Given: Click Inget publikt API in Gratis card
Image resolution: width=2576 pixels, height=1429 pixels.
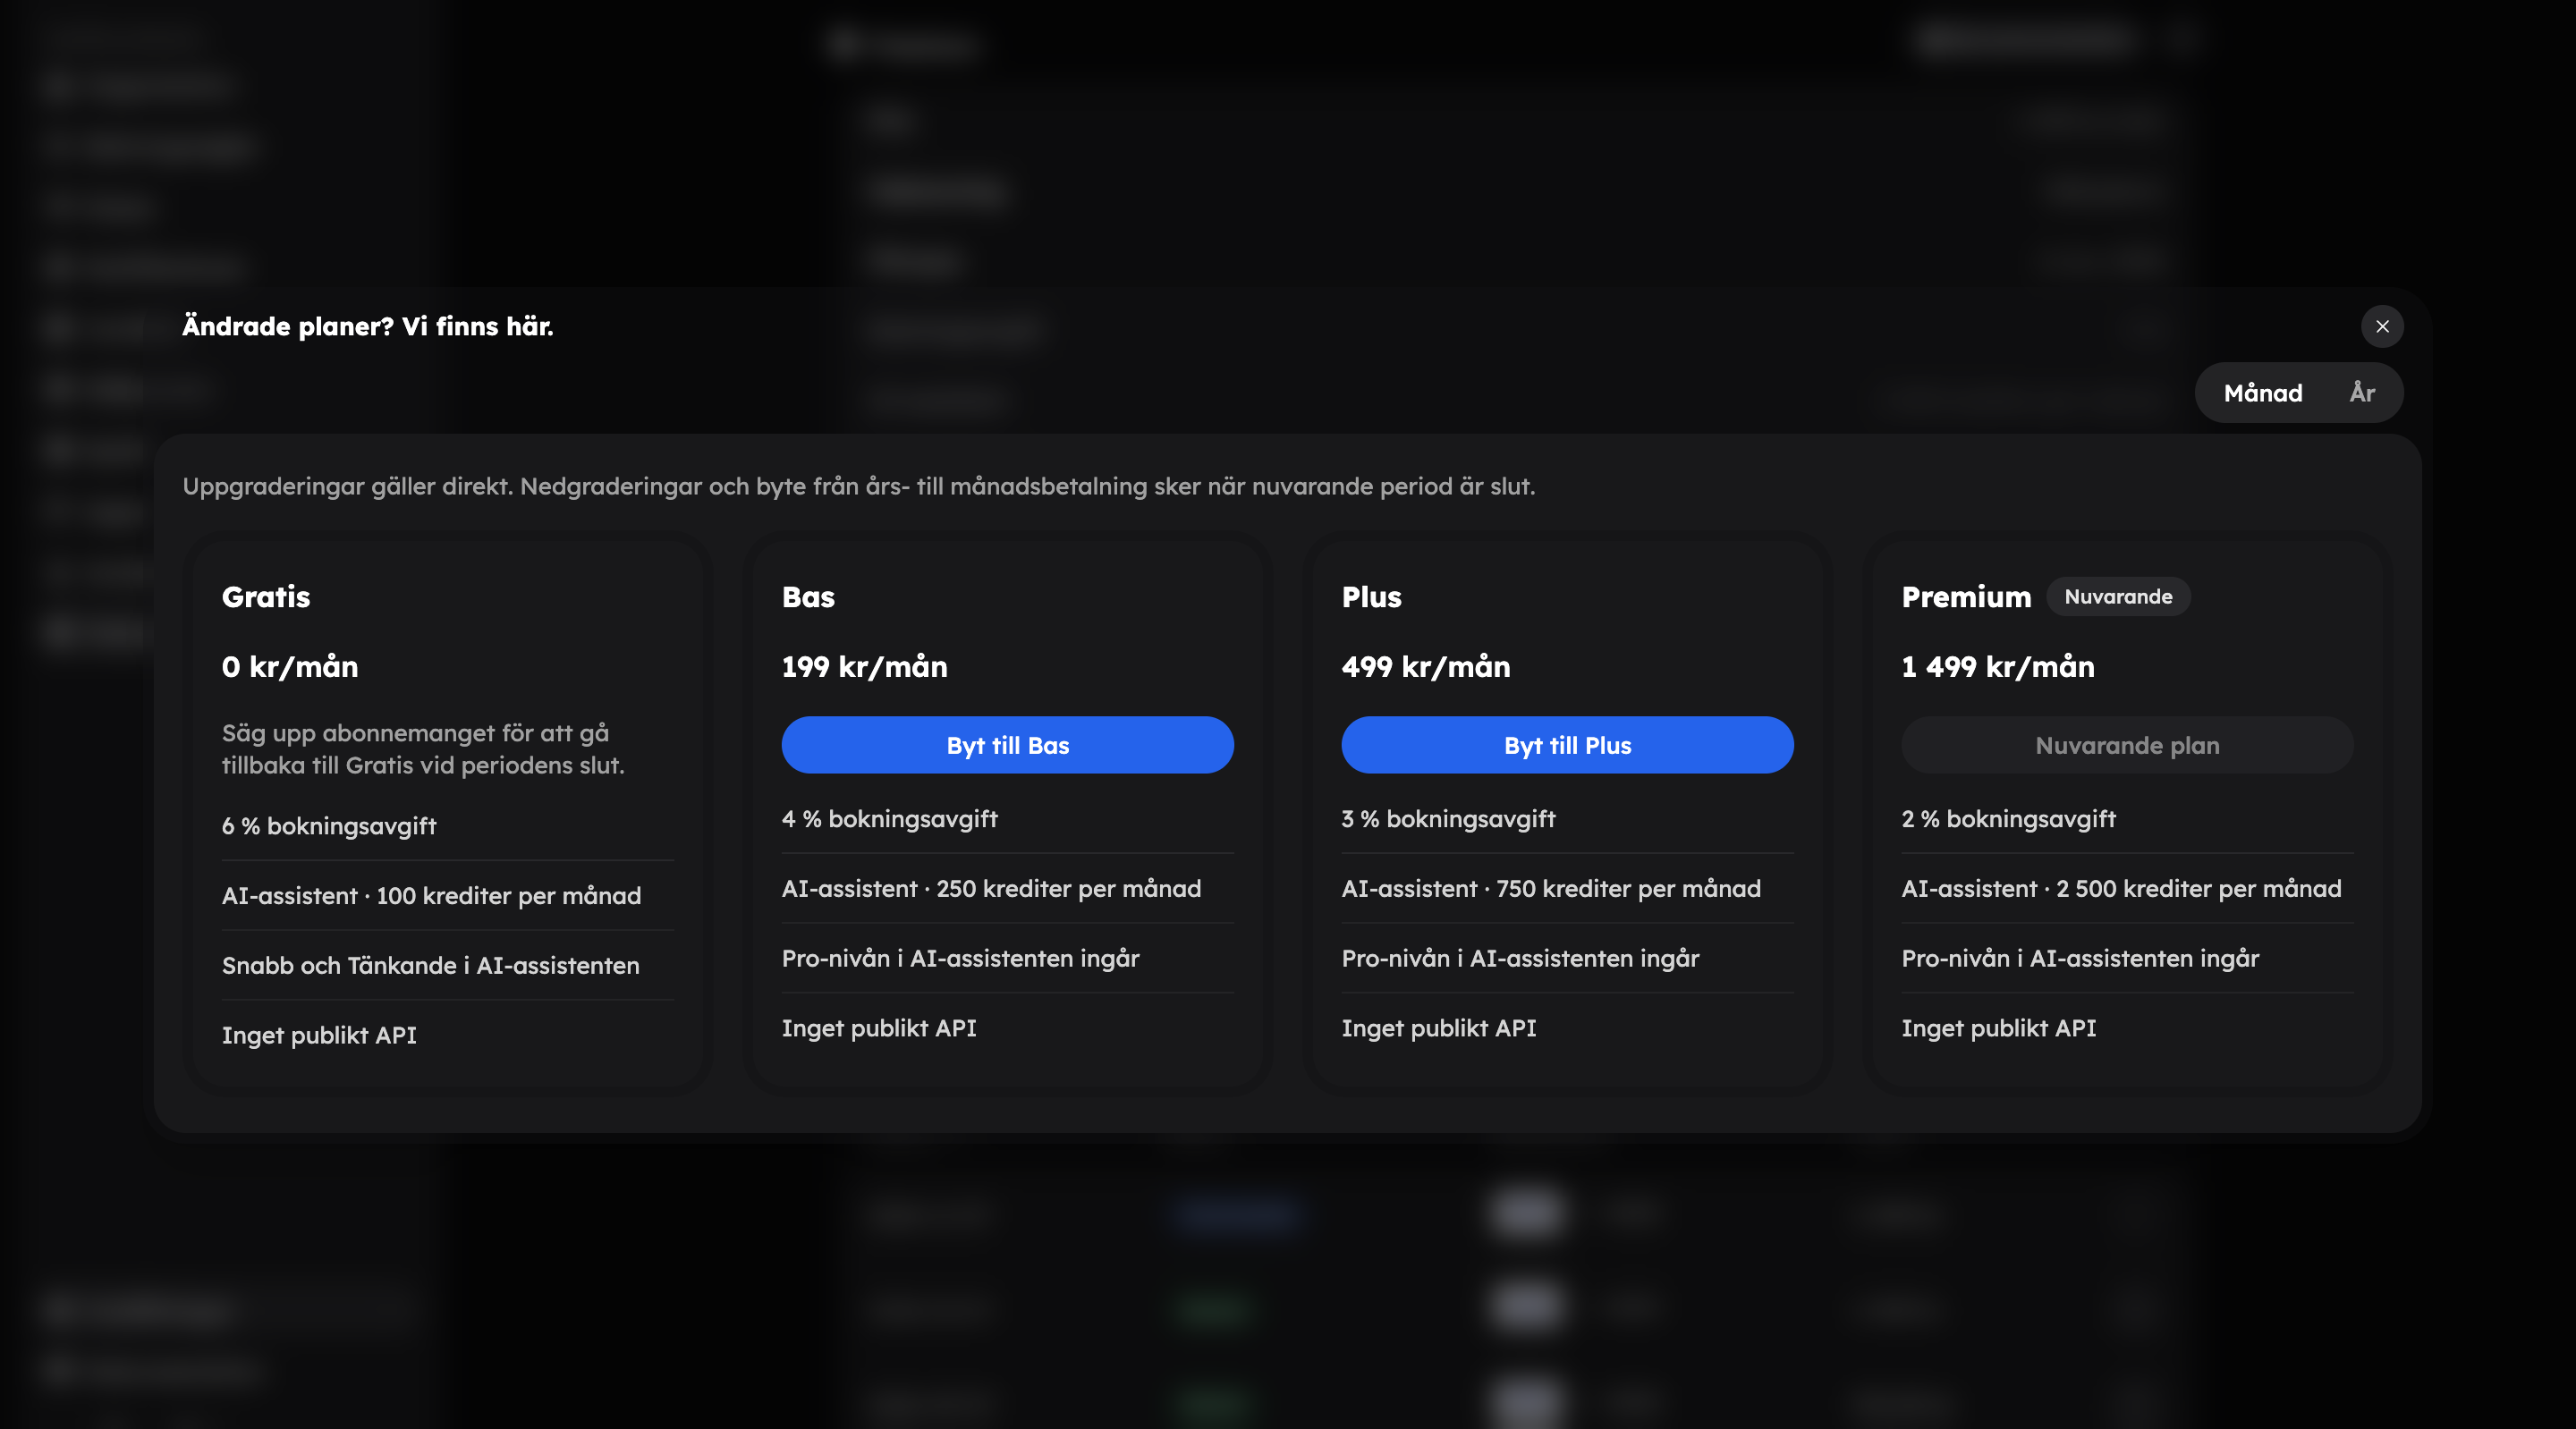Looking at the screenshot, I should [319, 1035].
